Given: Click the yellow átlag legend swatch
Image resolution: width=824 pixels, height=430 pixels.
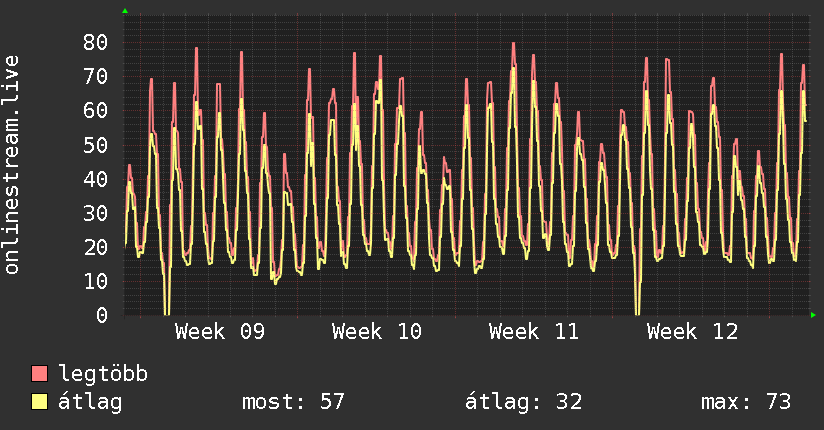Looking at the screenshot, I should click(39, 402).
